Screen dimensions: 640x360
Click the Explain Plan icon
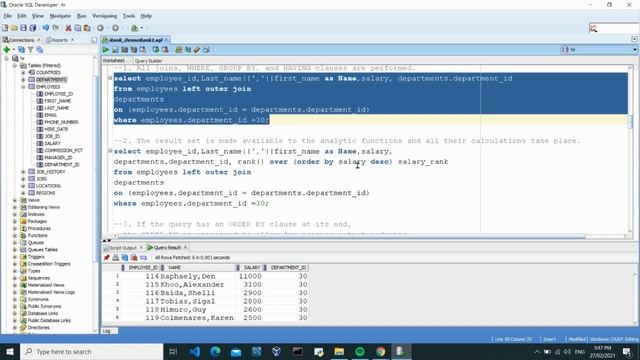point(124,50)
